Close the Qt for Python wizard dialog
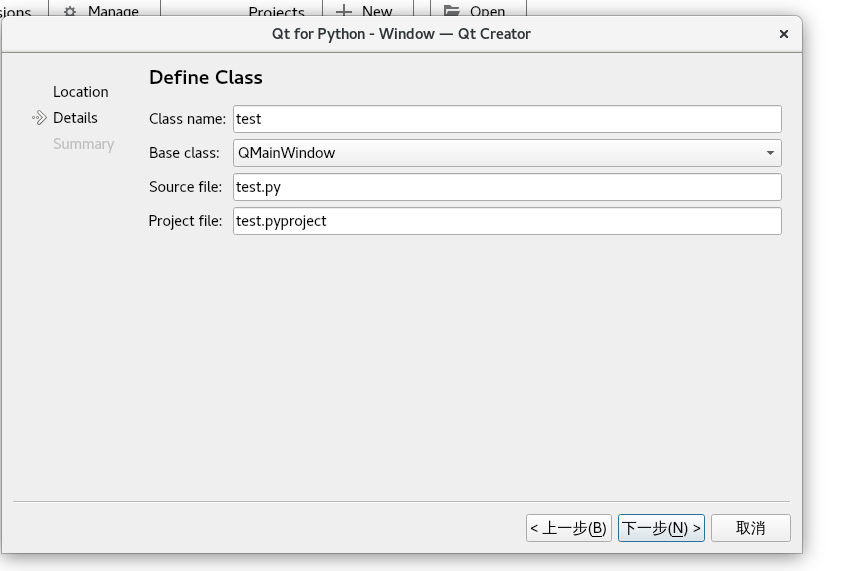Screen dimensions: 841x571 pyautogui.click(x=784, y=34)
